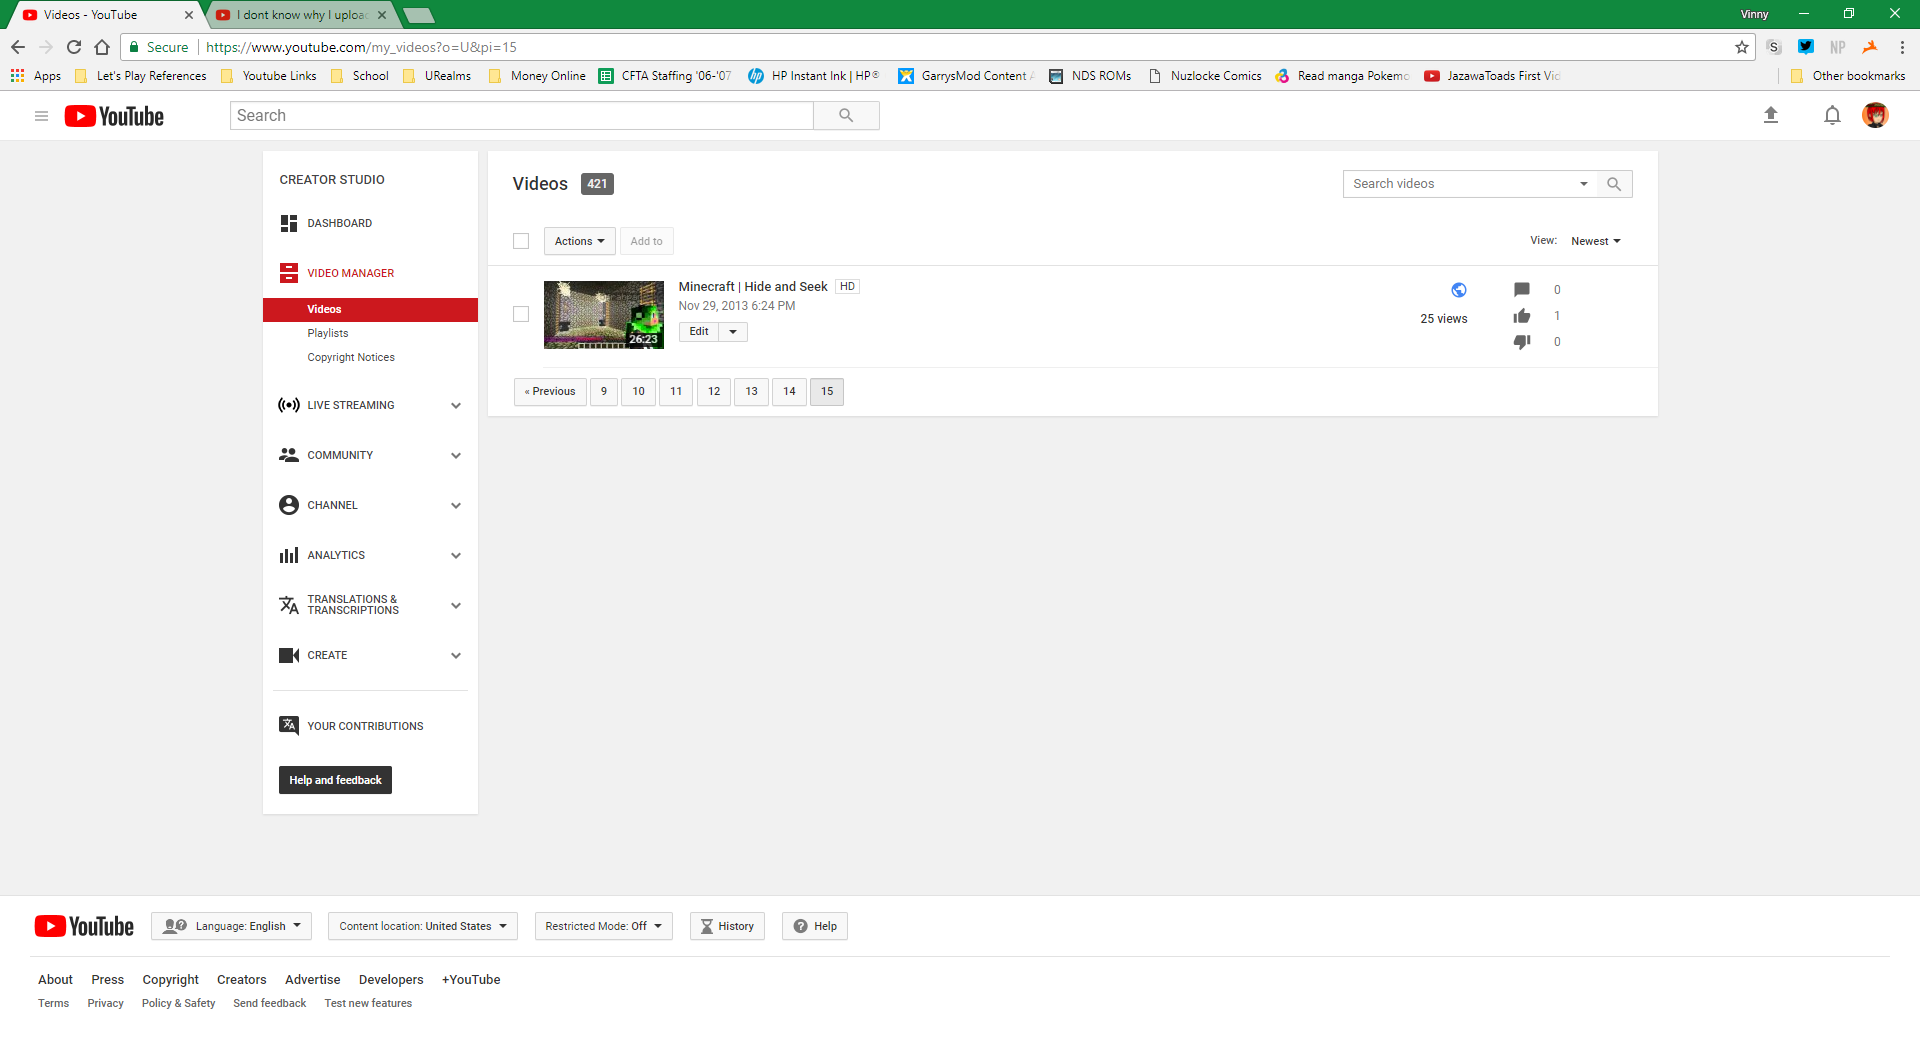Open the Actions dropdown
1920x1040 pixels.
pos(580,241)
